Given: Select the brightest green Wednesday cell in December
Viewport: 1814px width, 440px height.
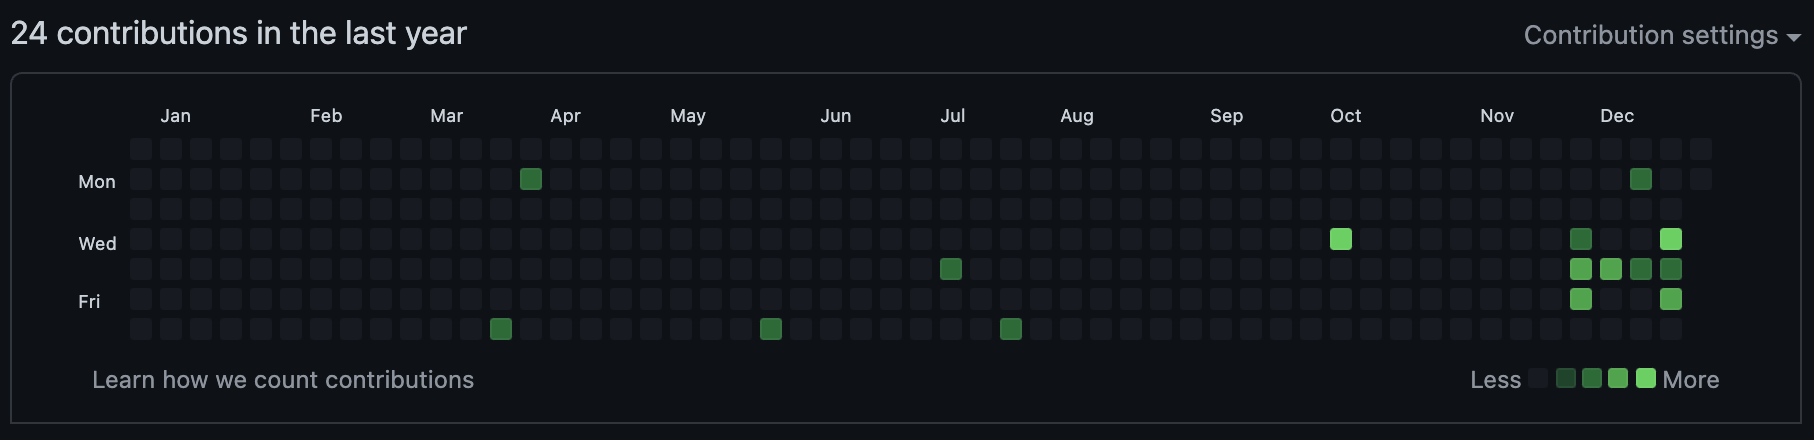Looking at the screenshot, I should [x=1671, y=239].
